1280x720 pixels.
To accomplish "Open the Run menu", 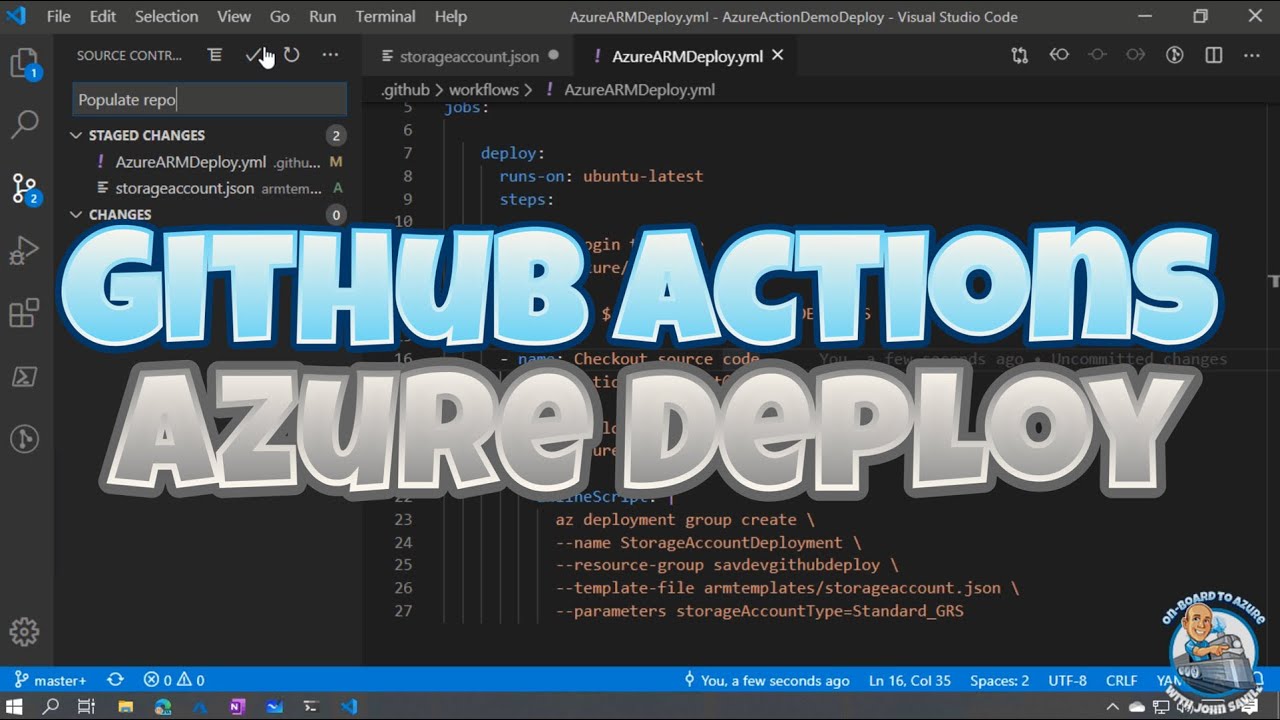I will [322, 16].
